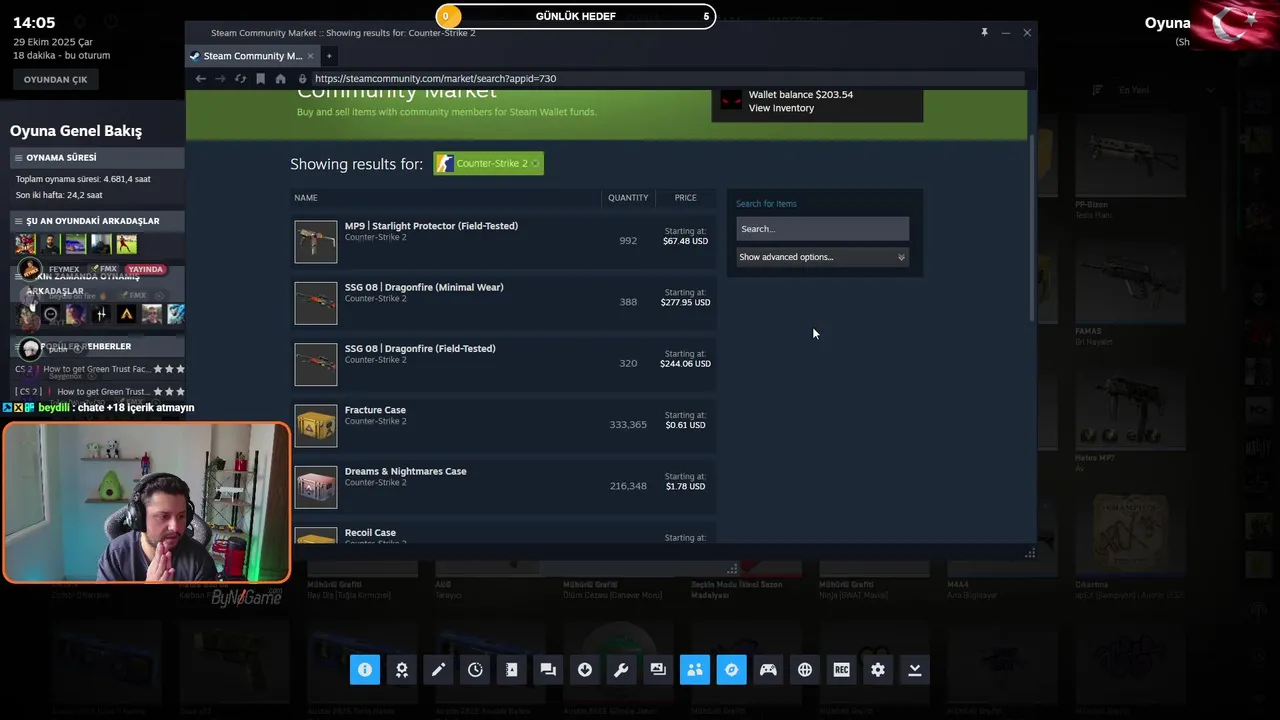Open achievements ribbon icon in overlay toolbar
This screenshot has height=720, width=1280.
[x=402, y=670]
